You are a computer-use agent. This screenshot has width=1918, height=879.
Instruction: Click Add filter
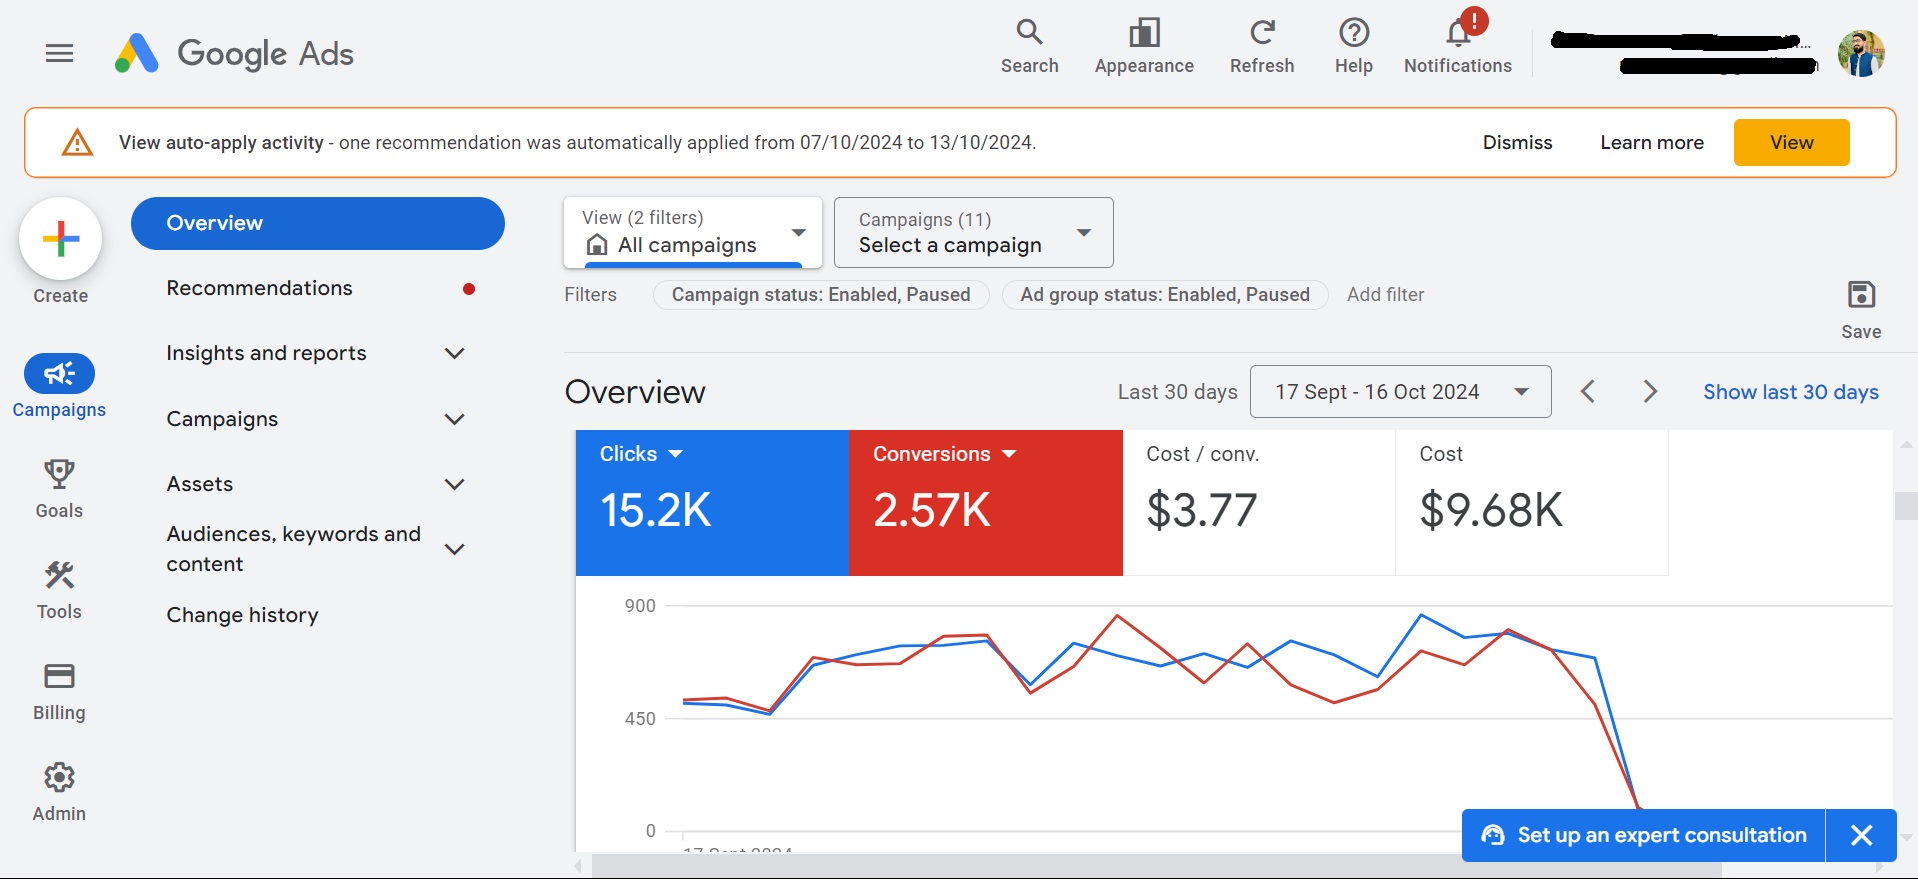pos(1385,295)
